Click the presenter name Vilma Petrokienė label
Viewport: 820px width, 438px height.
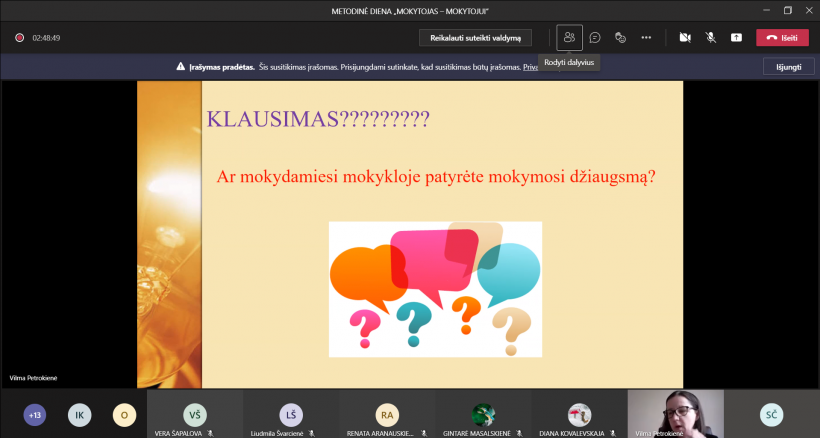33,378
